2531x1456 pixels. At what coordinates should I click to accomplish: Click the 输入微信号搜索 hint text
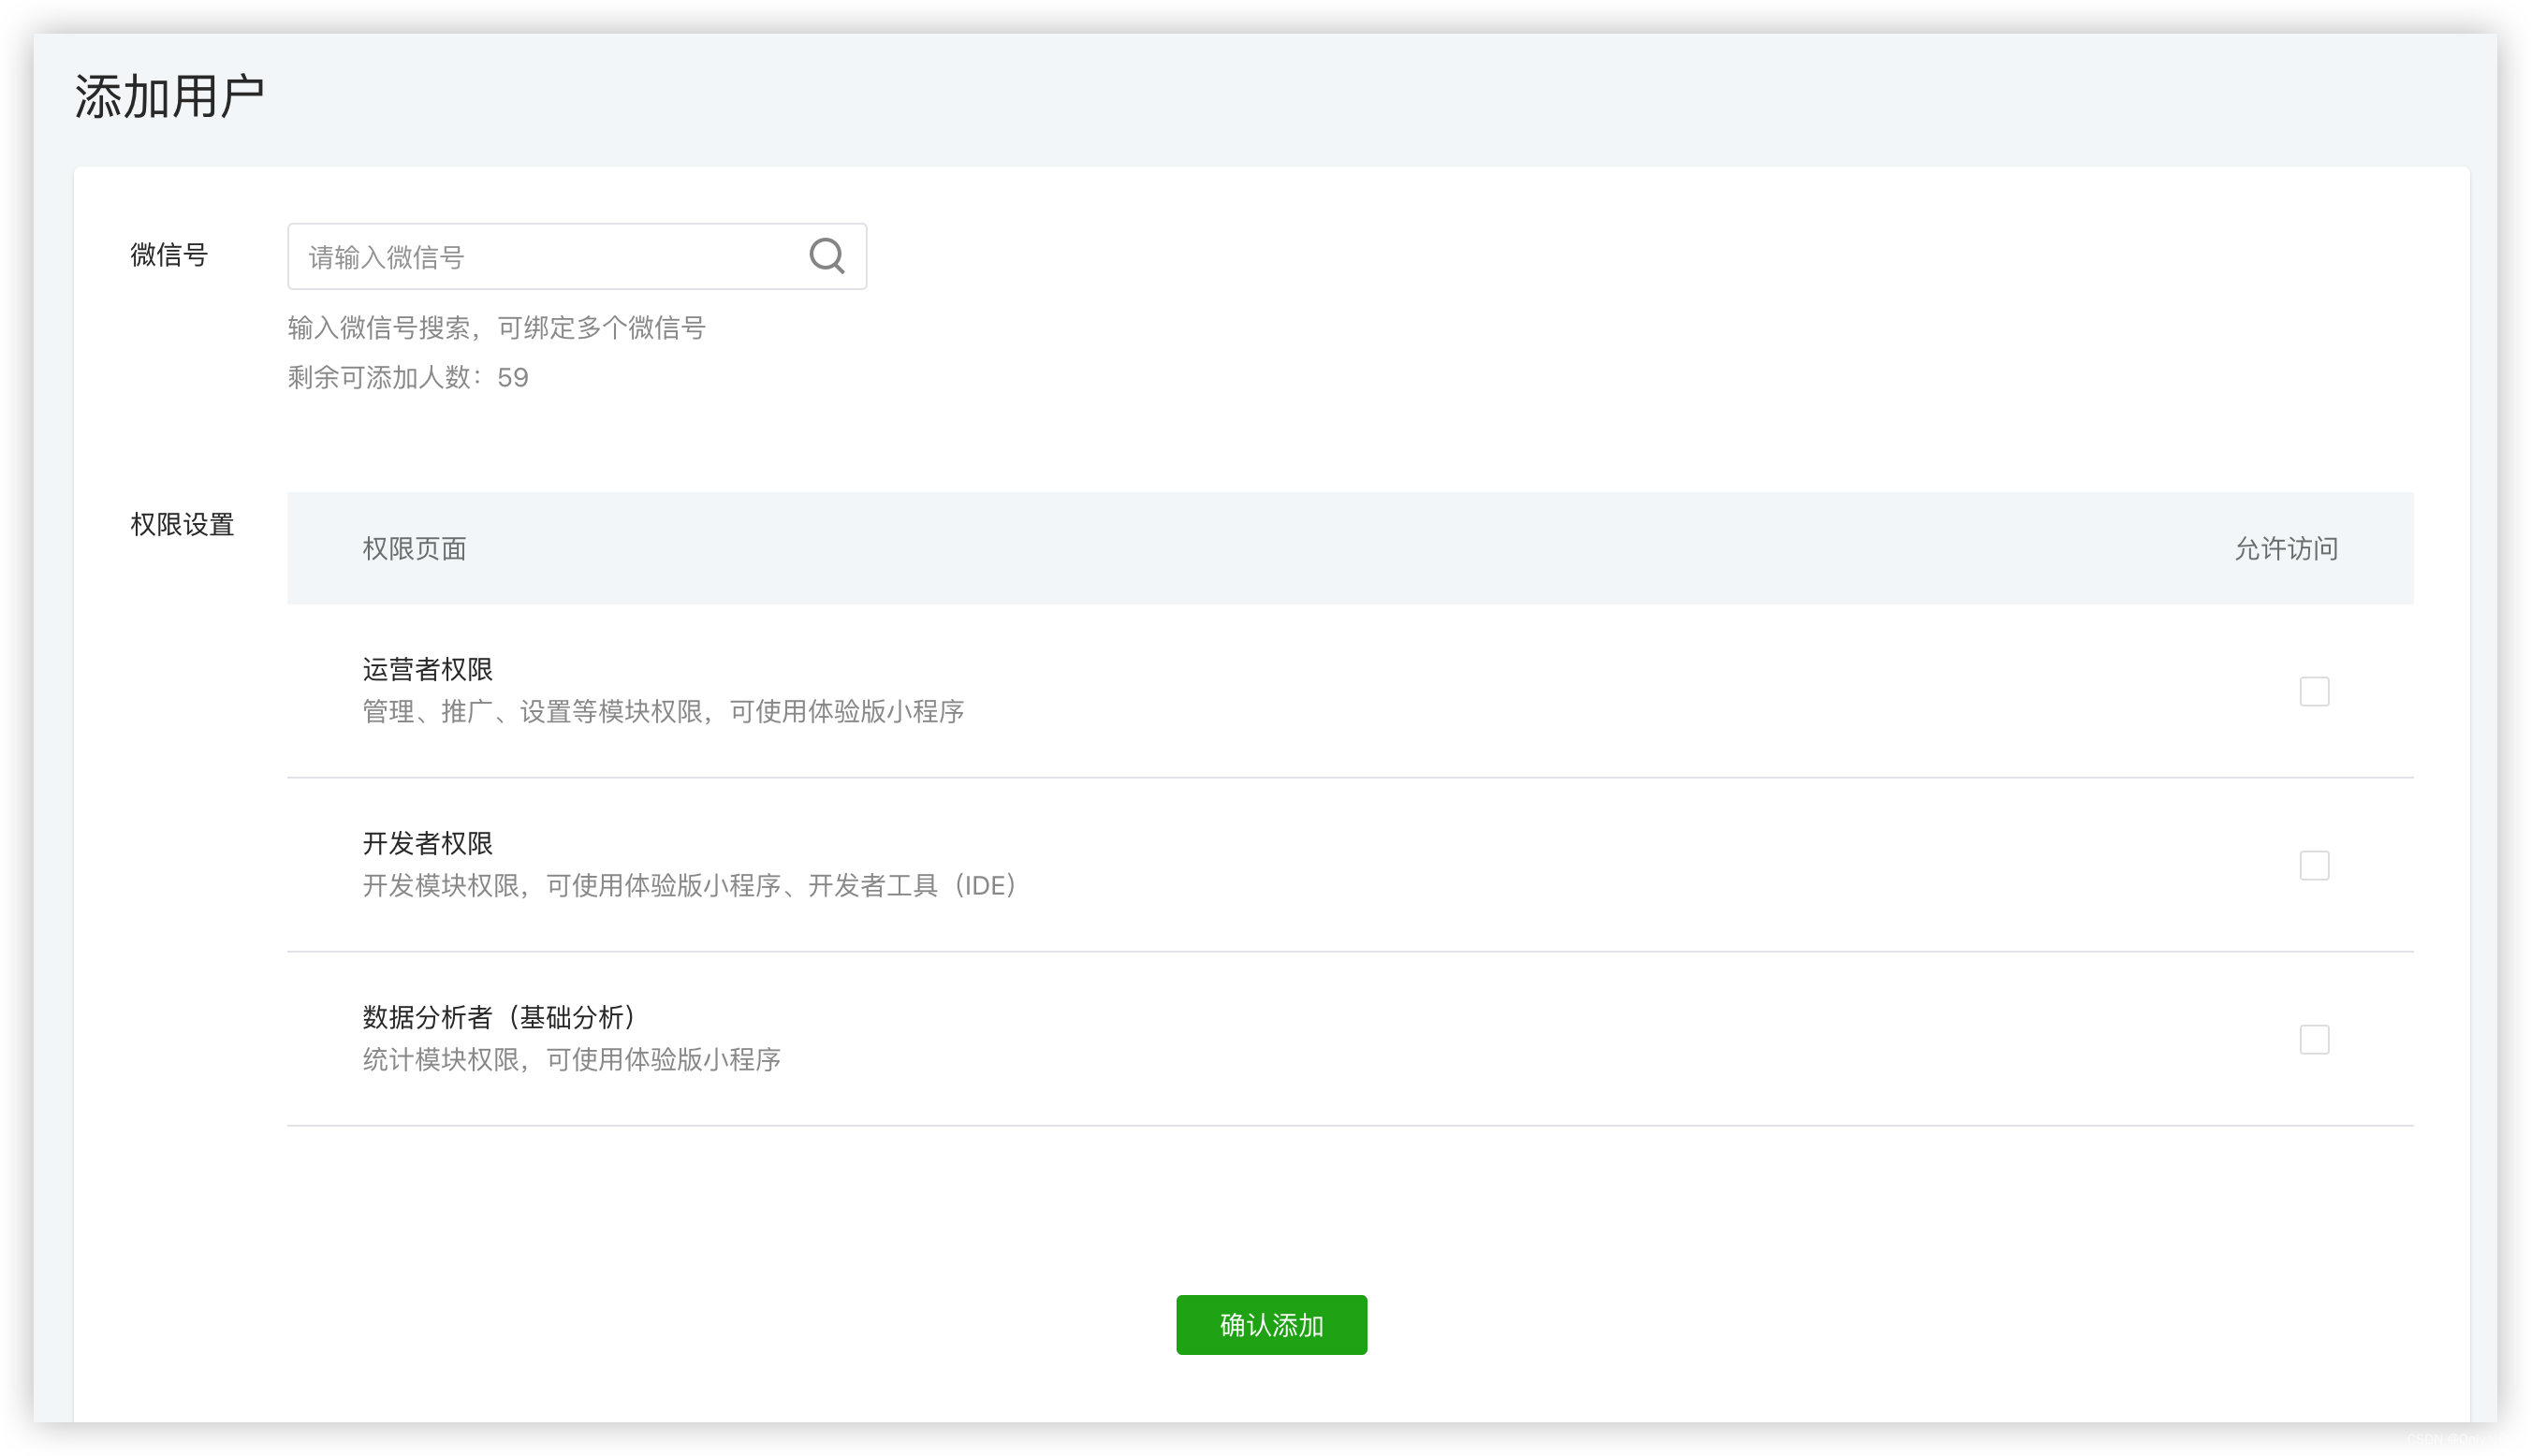tap(496, 327)
